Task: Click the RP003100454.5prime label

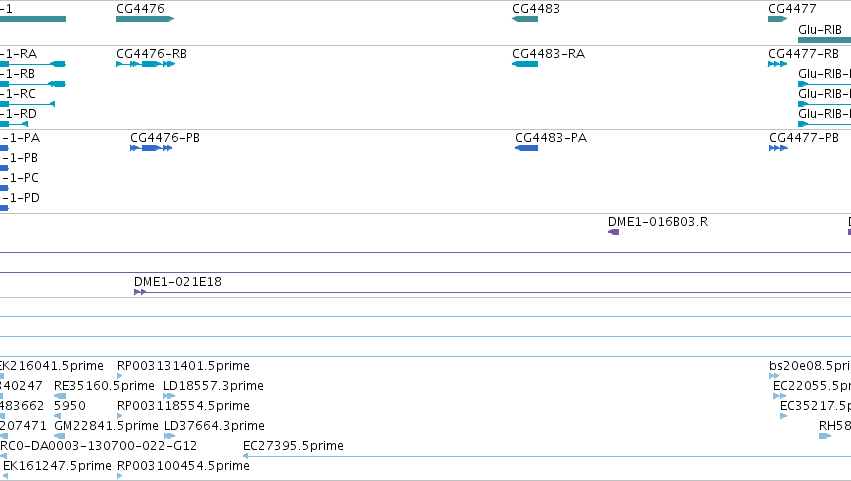Action: tap(183, 466)
